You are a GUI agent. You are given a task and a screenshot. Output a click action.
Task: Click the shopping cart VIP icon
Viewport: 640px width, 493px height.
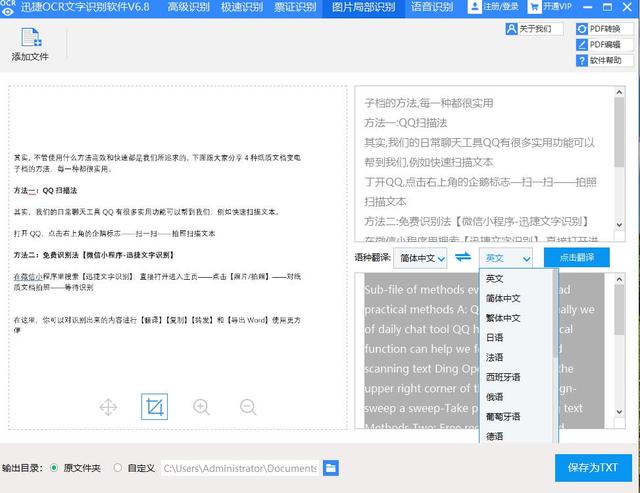coord(534,7)
